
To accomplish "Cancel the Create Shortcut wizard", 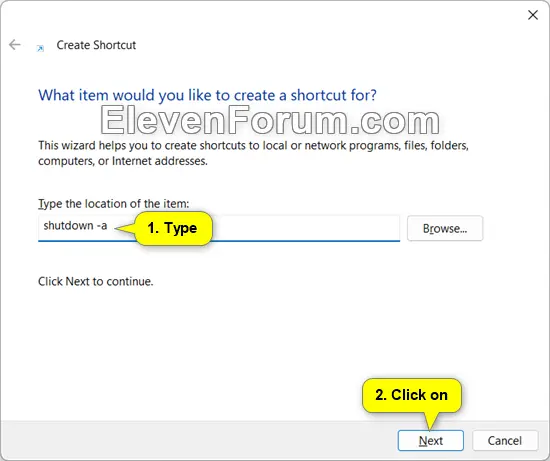I will click(505, 440).
